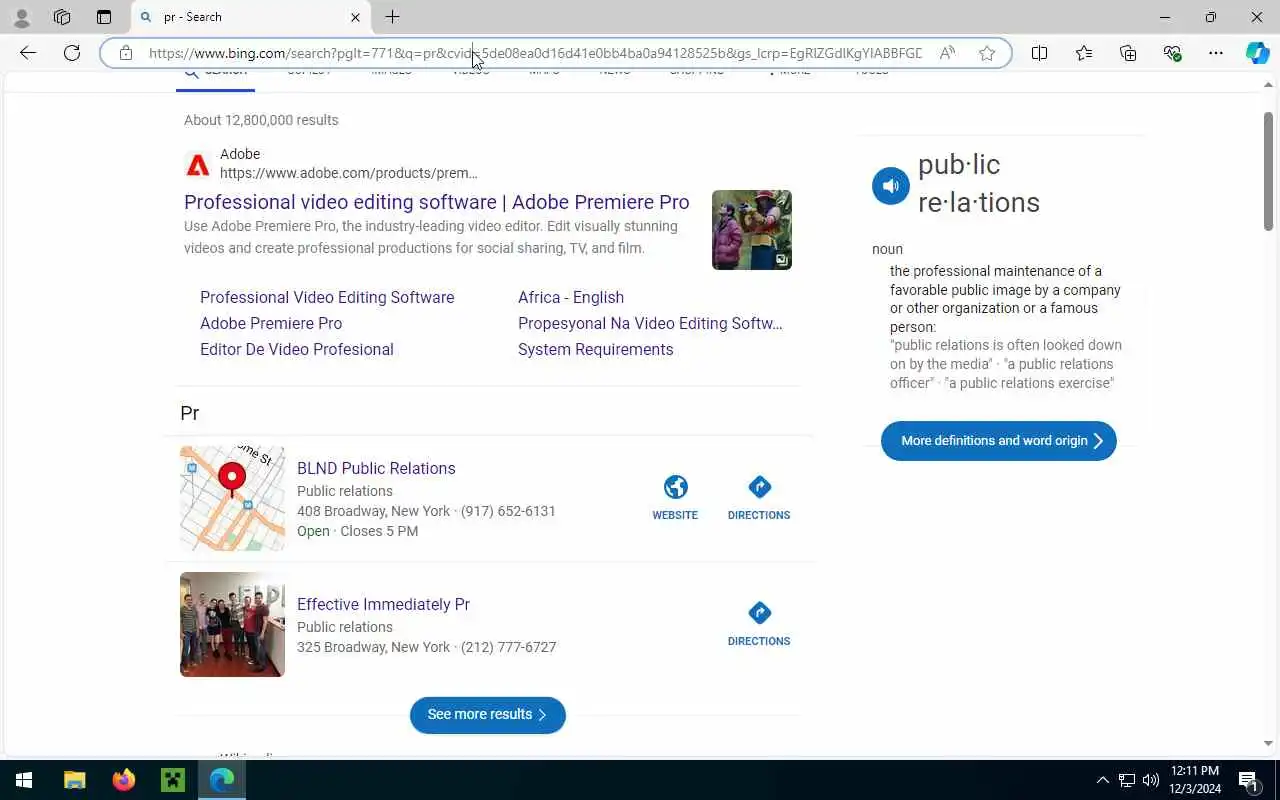1280x800 pixels.
Task: View site information via the lock icon
Action: click(x=125, y=53)
